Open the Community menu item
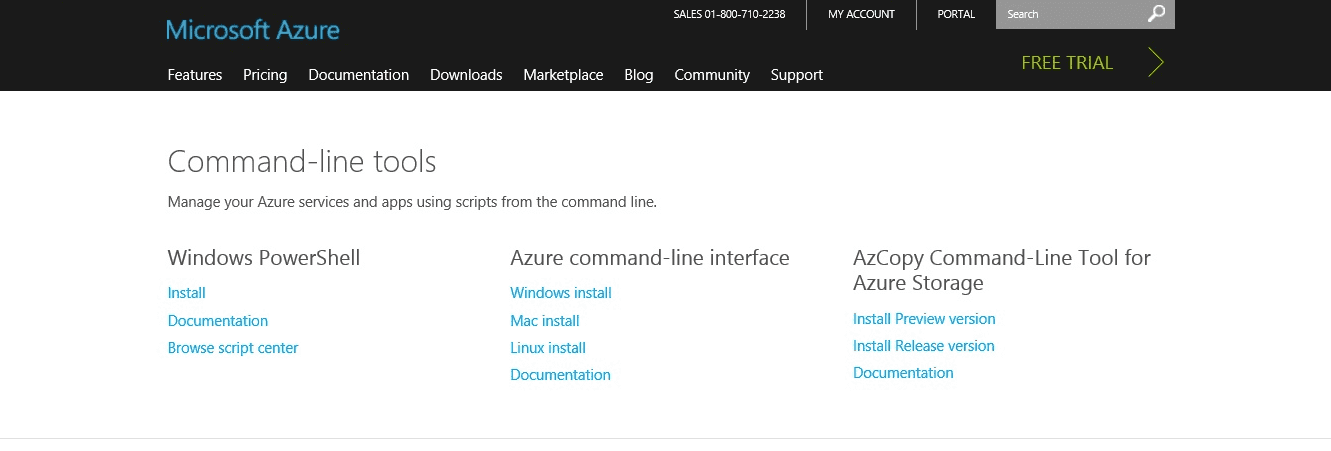The image size is (1331, 451). [x=712, y=75]
